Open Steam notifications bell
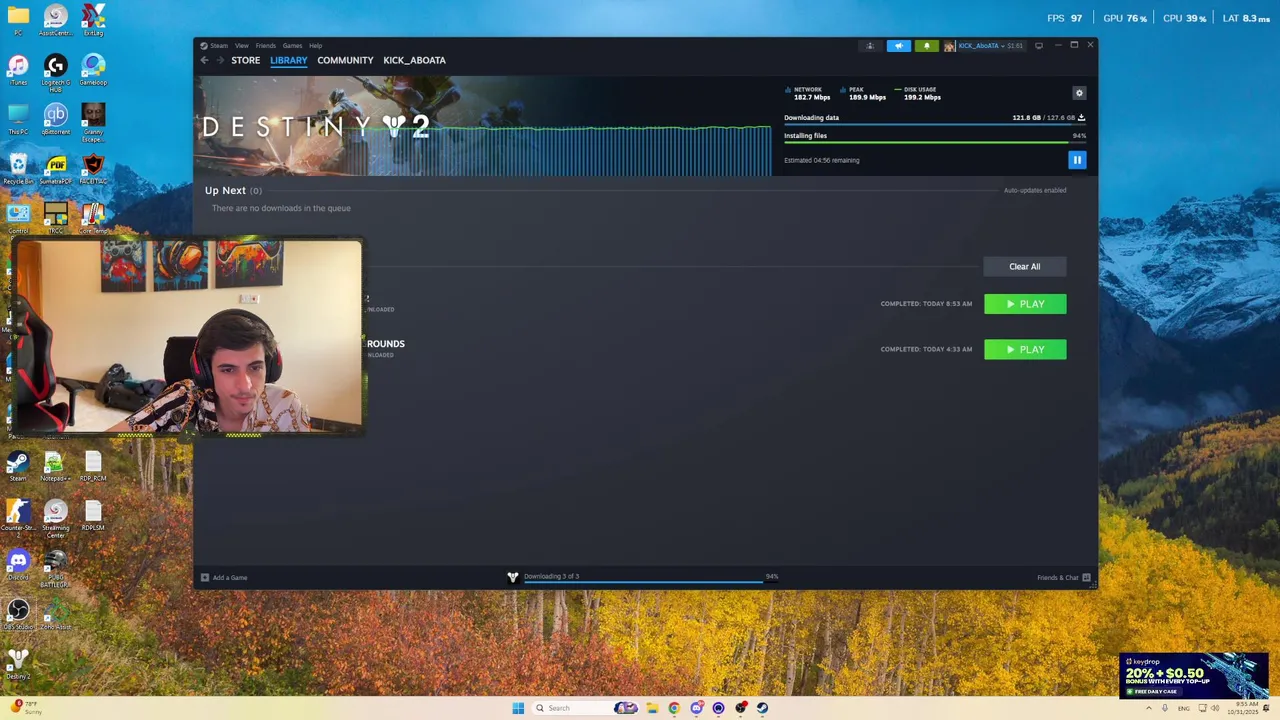The width and height of the screenshot is (1280, 720). (x=926, y=46)
